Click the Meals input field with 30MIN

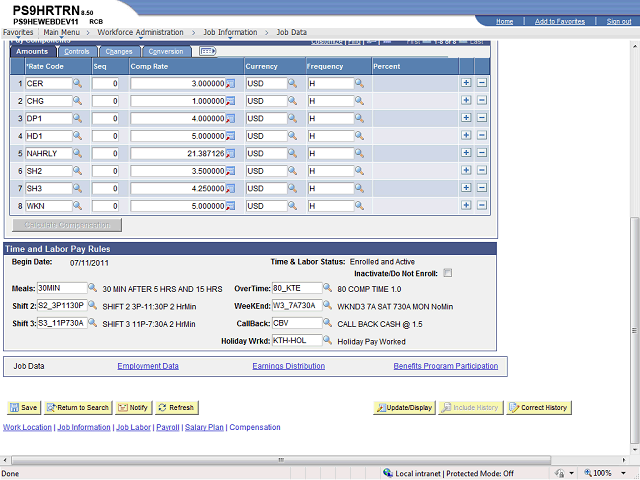(x=62, y=288)
